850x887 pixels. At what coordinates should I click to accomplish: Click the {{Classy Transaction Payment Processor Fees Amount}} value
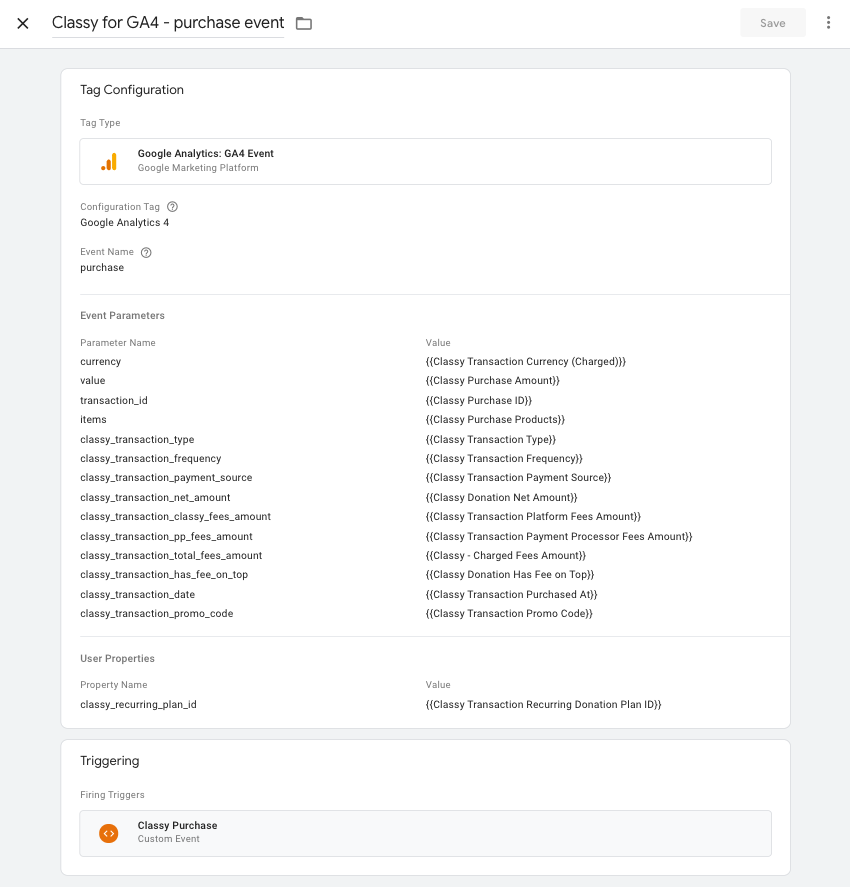pyautogui.click(x=559, y=537)
